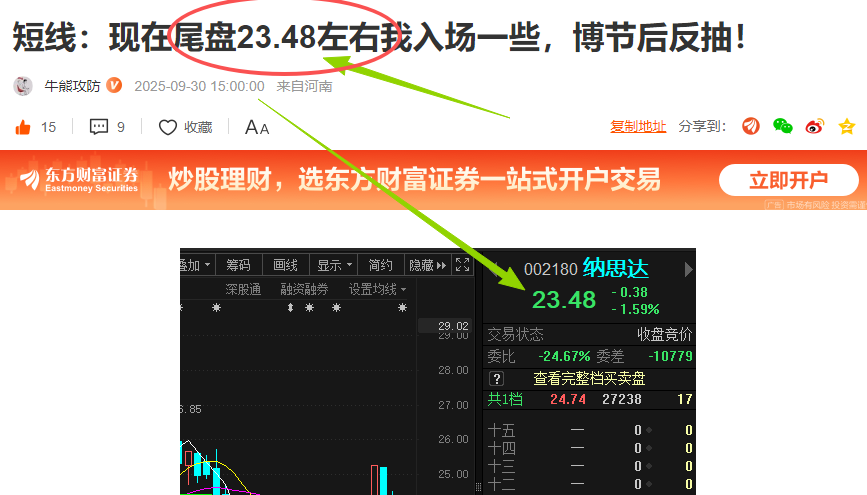Click next stock arrow beside 纳思达
This screenshot has width=867, height=495.
688,270
